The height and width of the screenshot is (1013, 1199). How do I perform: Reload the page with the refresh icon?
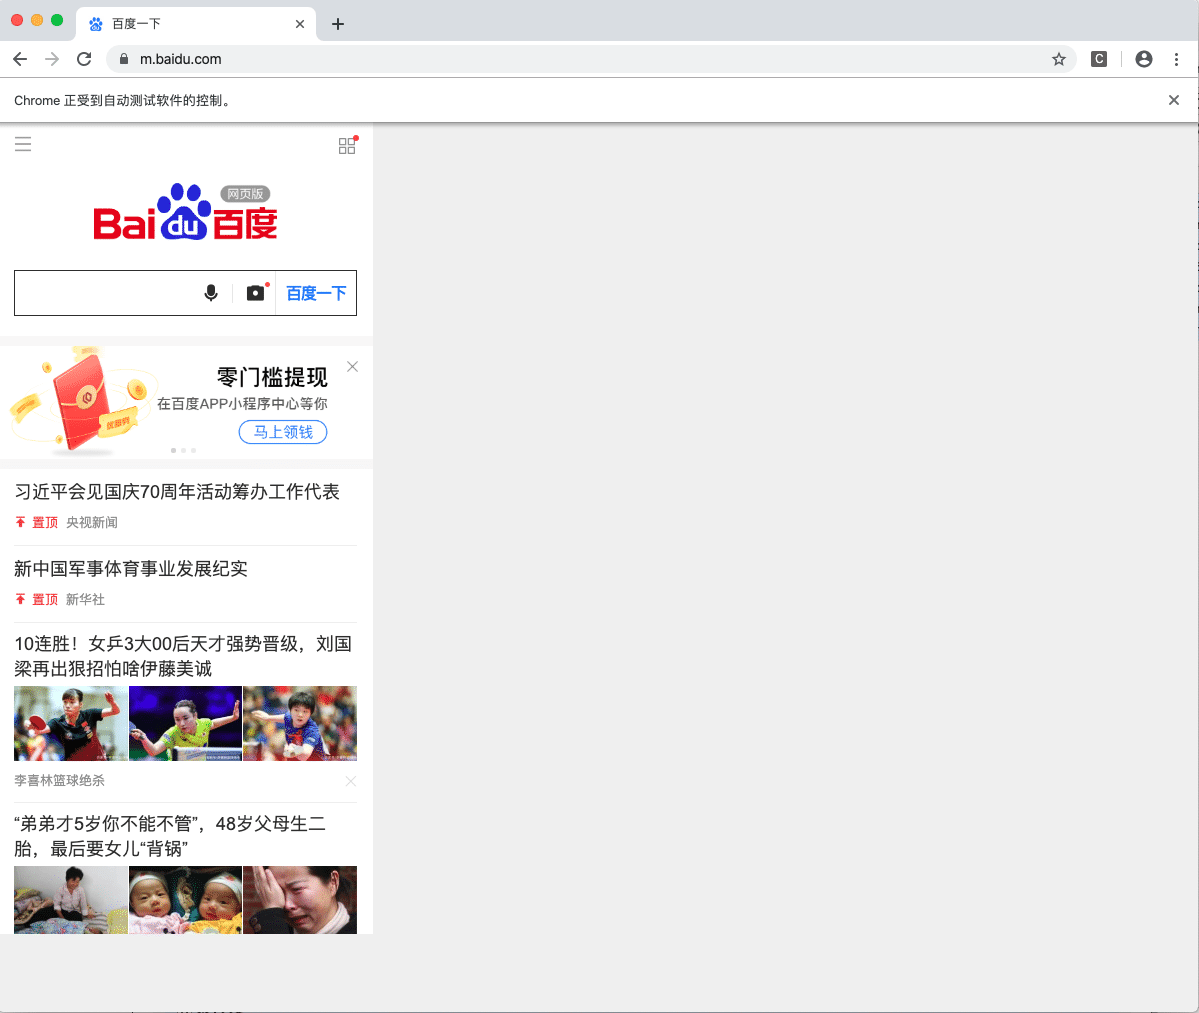tap(84, 59)
